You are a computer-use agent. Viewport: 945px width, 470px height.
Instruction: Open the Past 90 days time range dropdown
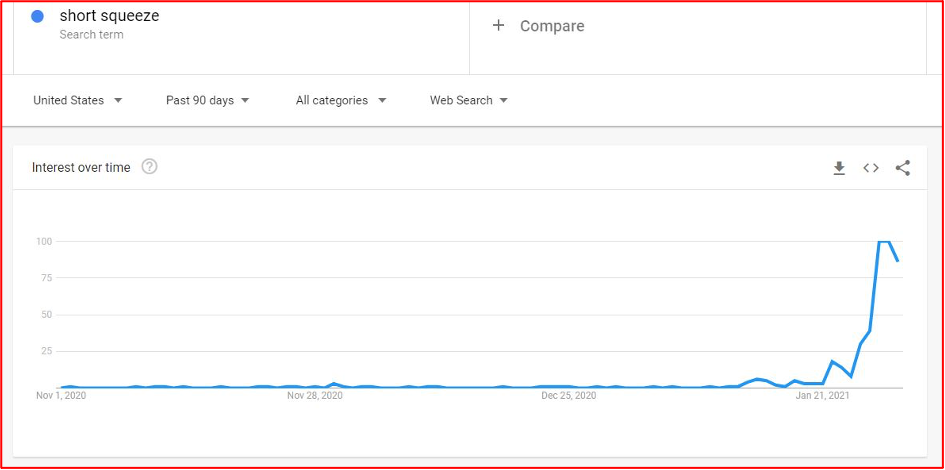(207, 101)
